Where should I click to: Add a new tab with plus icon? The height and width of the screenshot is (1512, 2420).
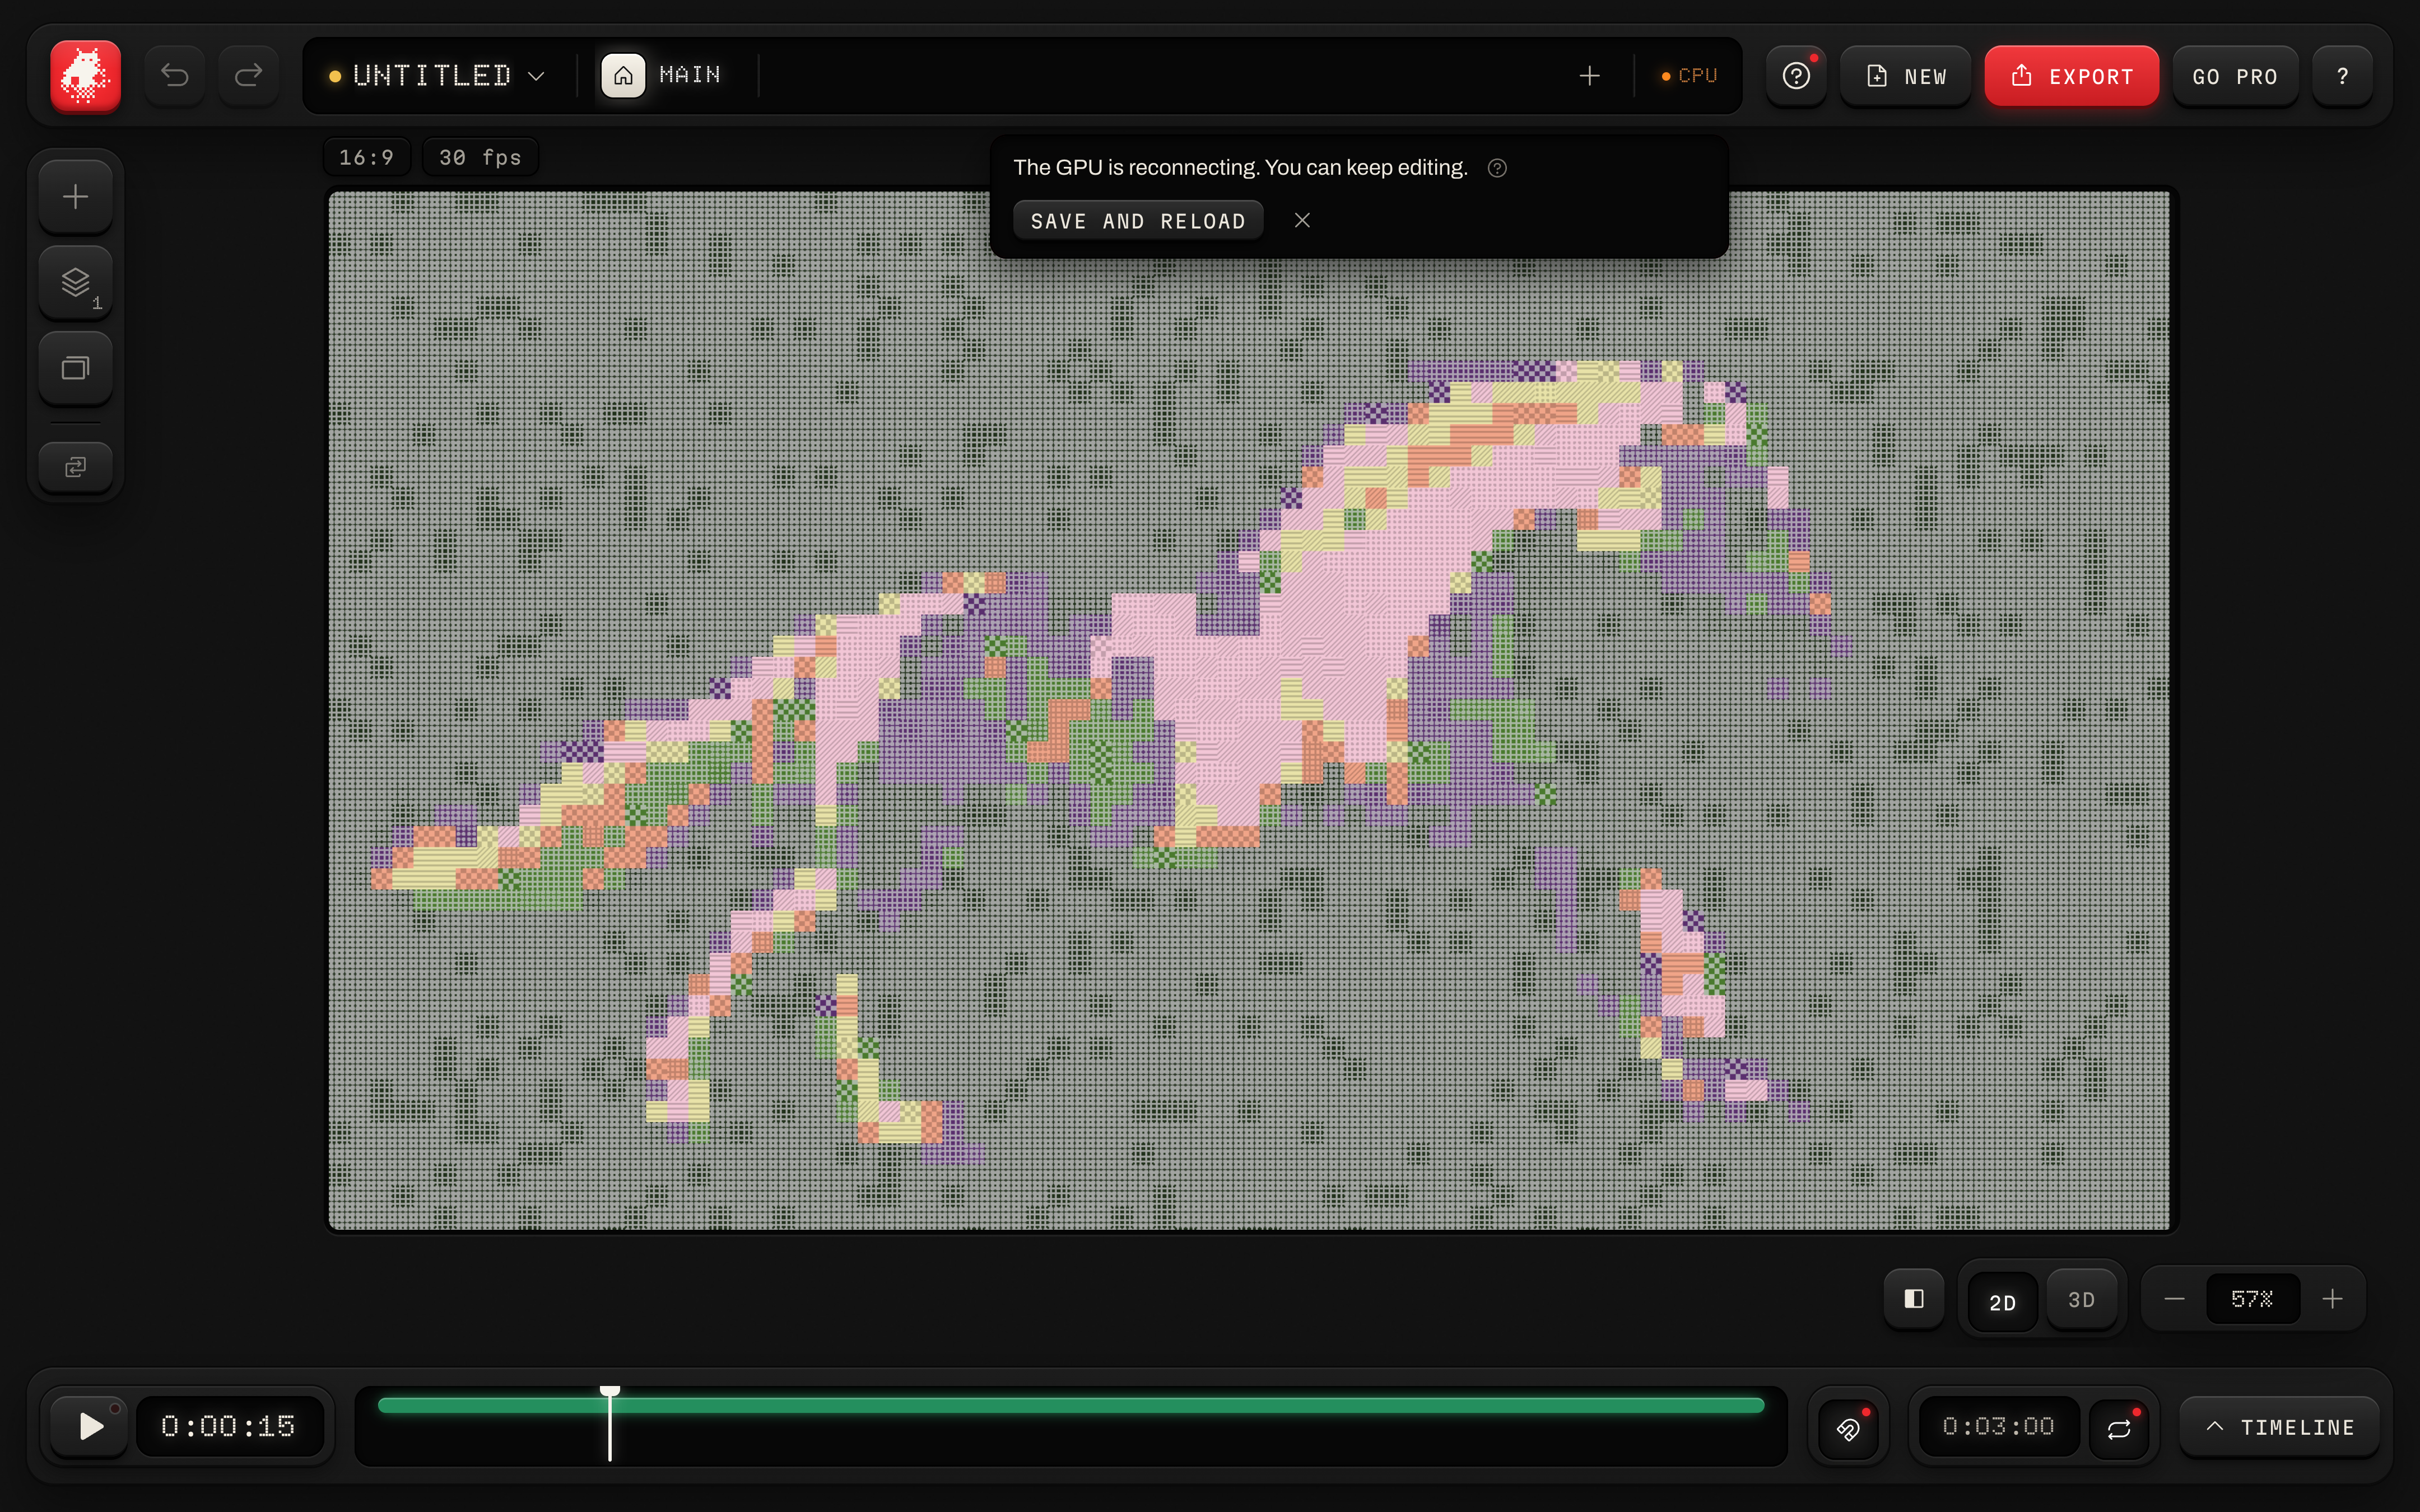tap(1589, 76)
